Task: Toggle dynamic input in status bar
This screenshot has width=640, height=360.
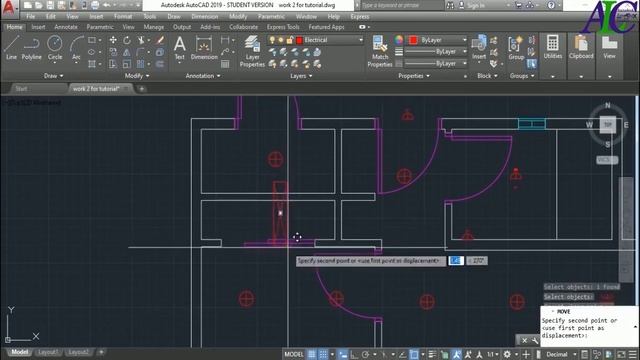Action: 343,354
